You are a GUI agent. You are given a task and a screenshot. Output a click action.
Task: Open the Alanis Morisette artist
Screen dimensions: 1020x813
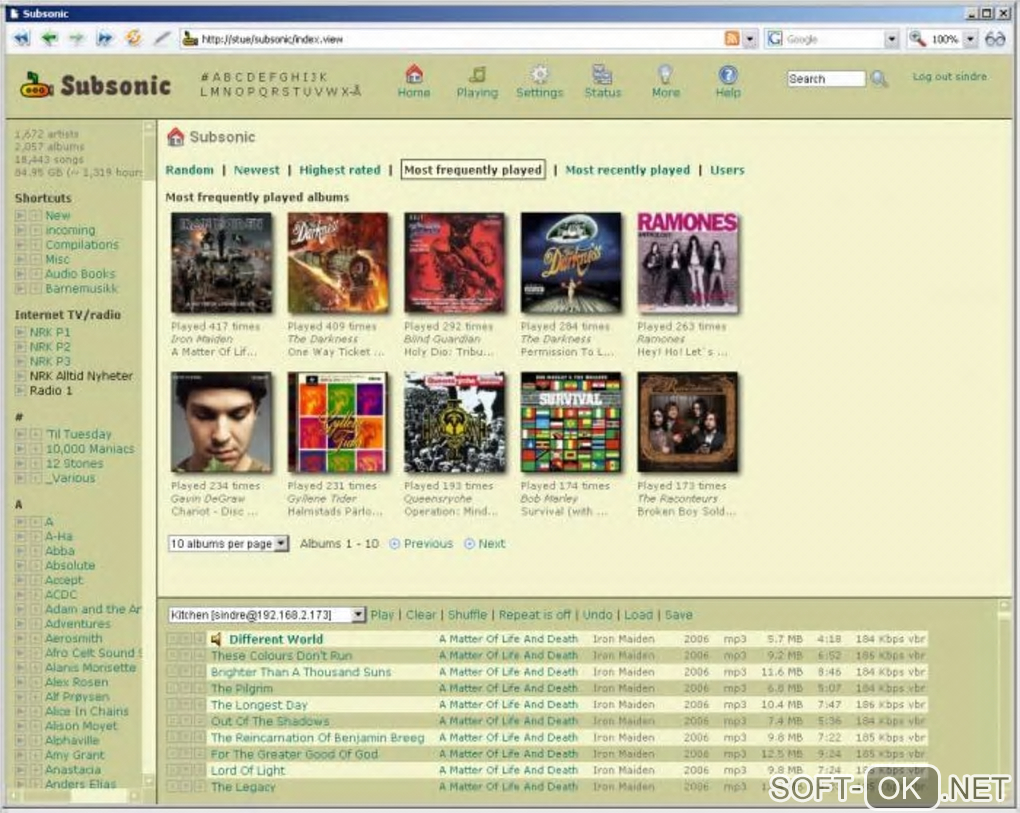[x=90, y=667]
